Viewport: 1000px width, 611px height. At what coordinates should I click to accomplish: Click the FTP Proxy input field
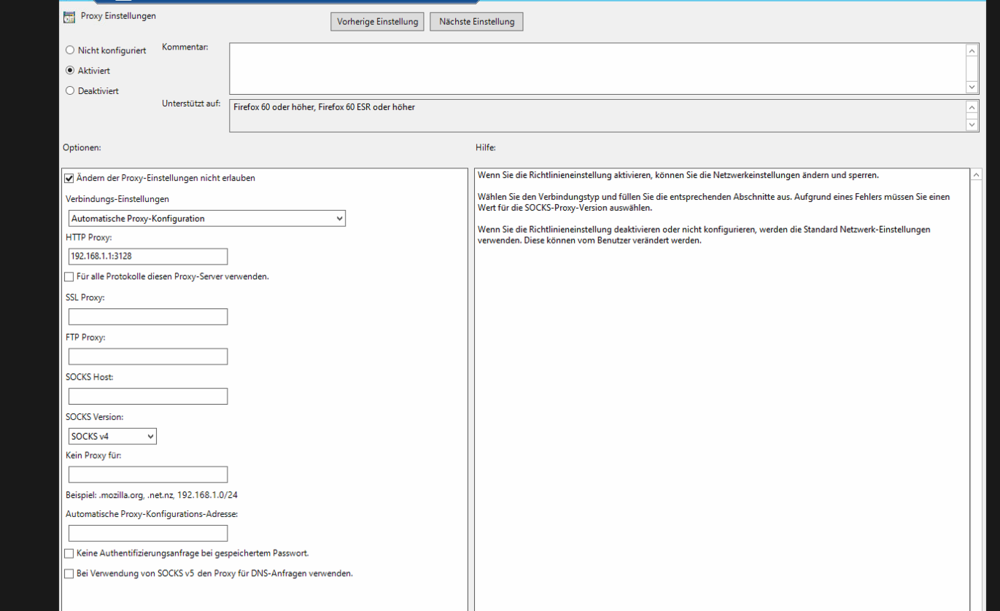point(147,357)
